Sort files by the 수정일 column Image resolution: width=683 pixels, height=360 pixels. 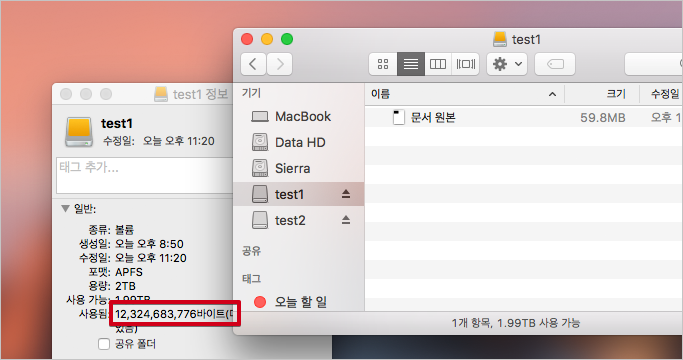pyautogui.click(x=661, y=94)
